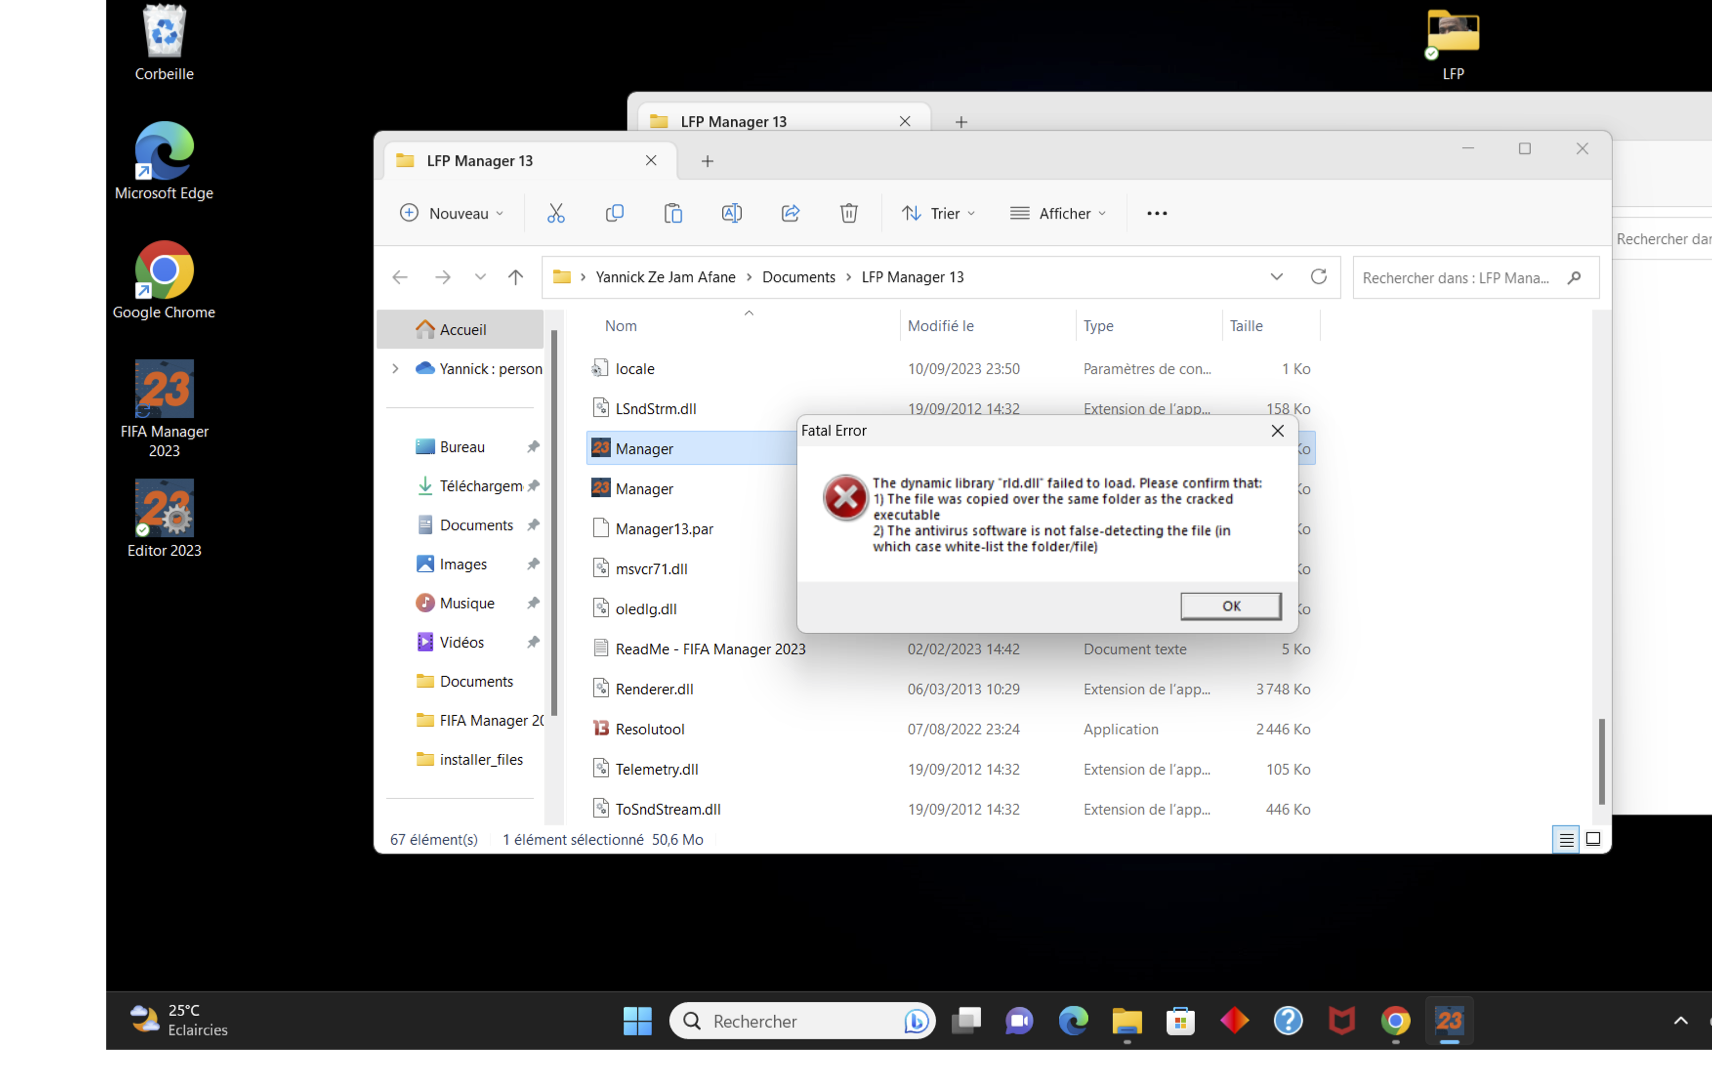Open Google Chrome desktop shortcut
The width and height of the screenshot is (1712, 1088).
(x=164, y=280)
